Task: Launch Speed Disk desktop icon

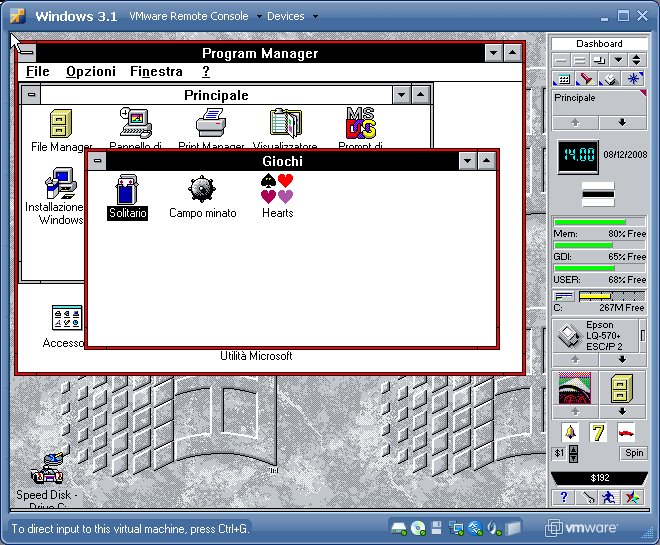Action: [x=46, y=468]
